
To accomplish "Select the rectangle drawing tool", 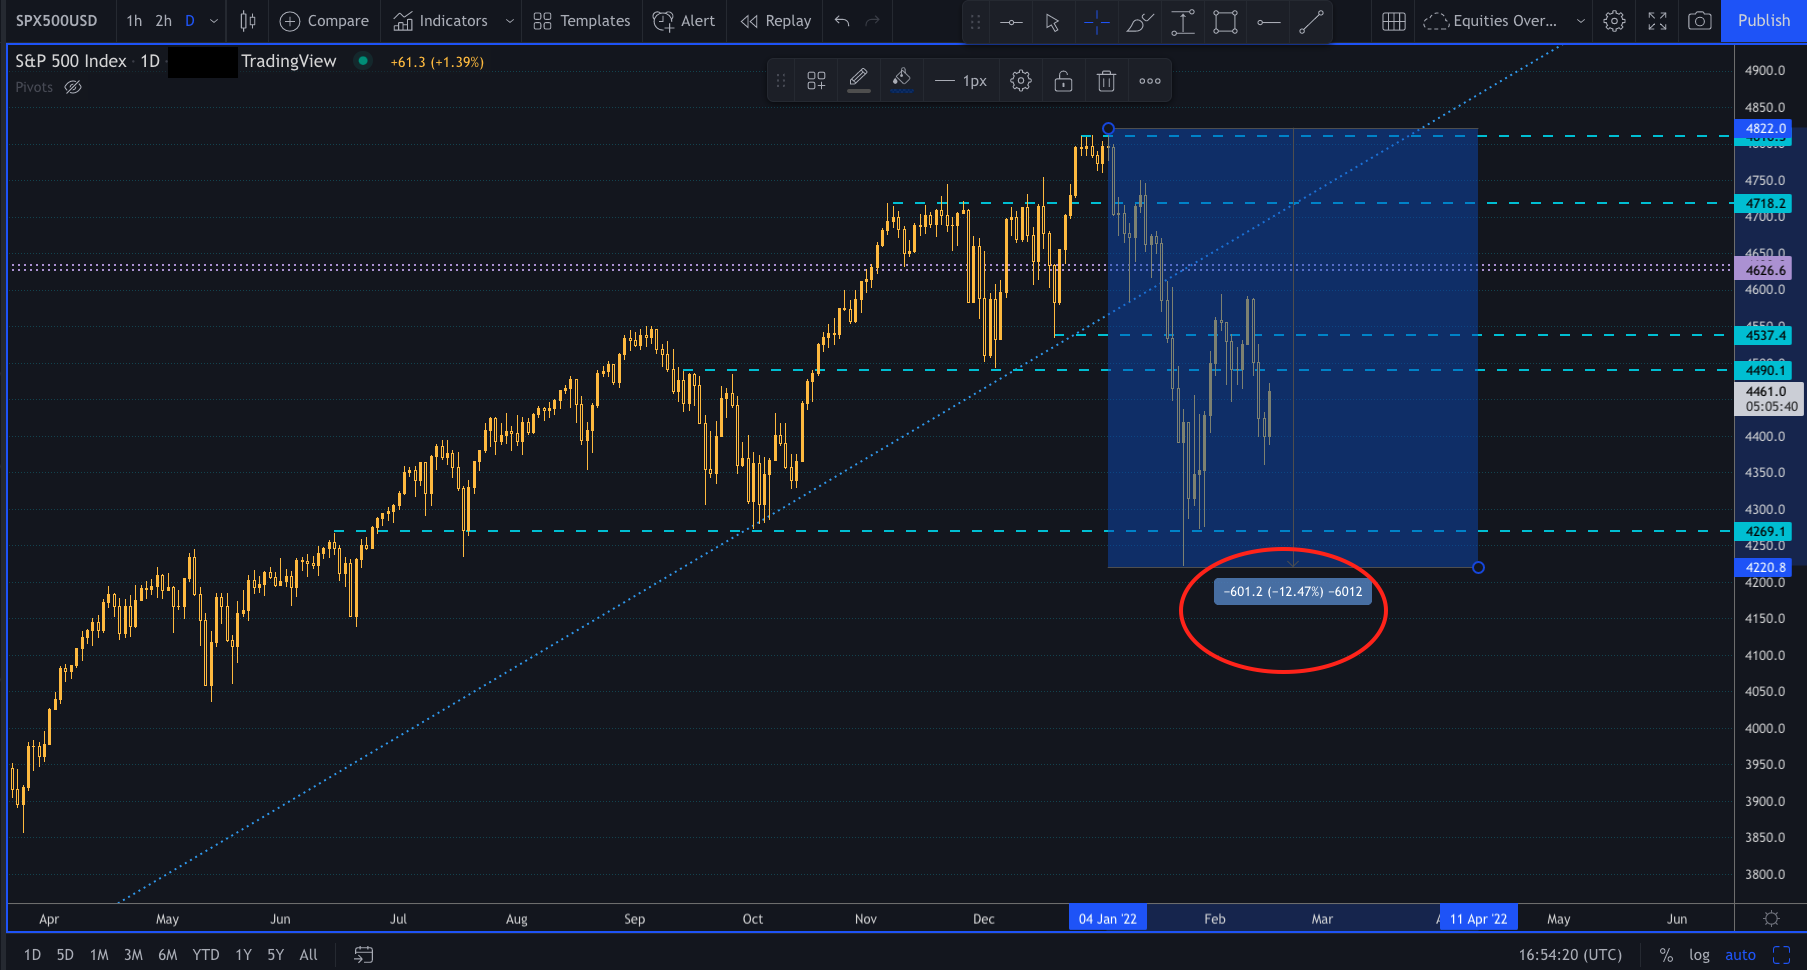I will click(1225, 21).
